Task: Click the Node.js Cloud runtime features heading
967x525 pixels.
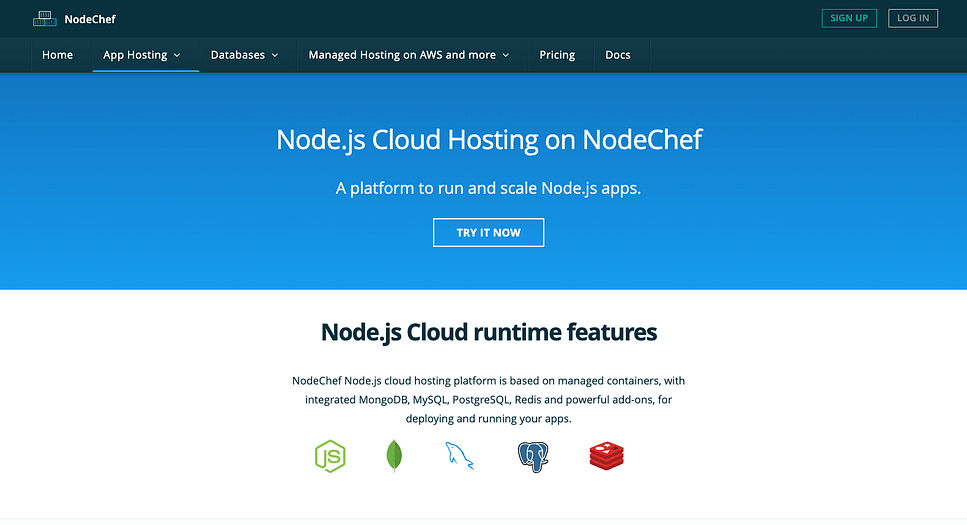Action: [x=488, y=332]
